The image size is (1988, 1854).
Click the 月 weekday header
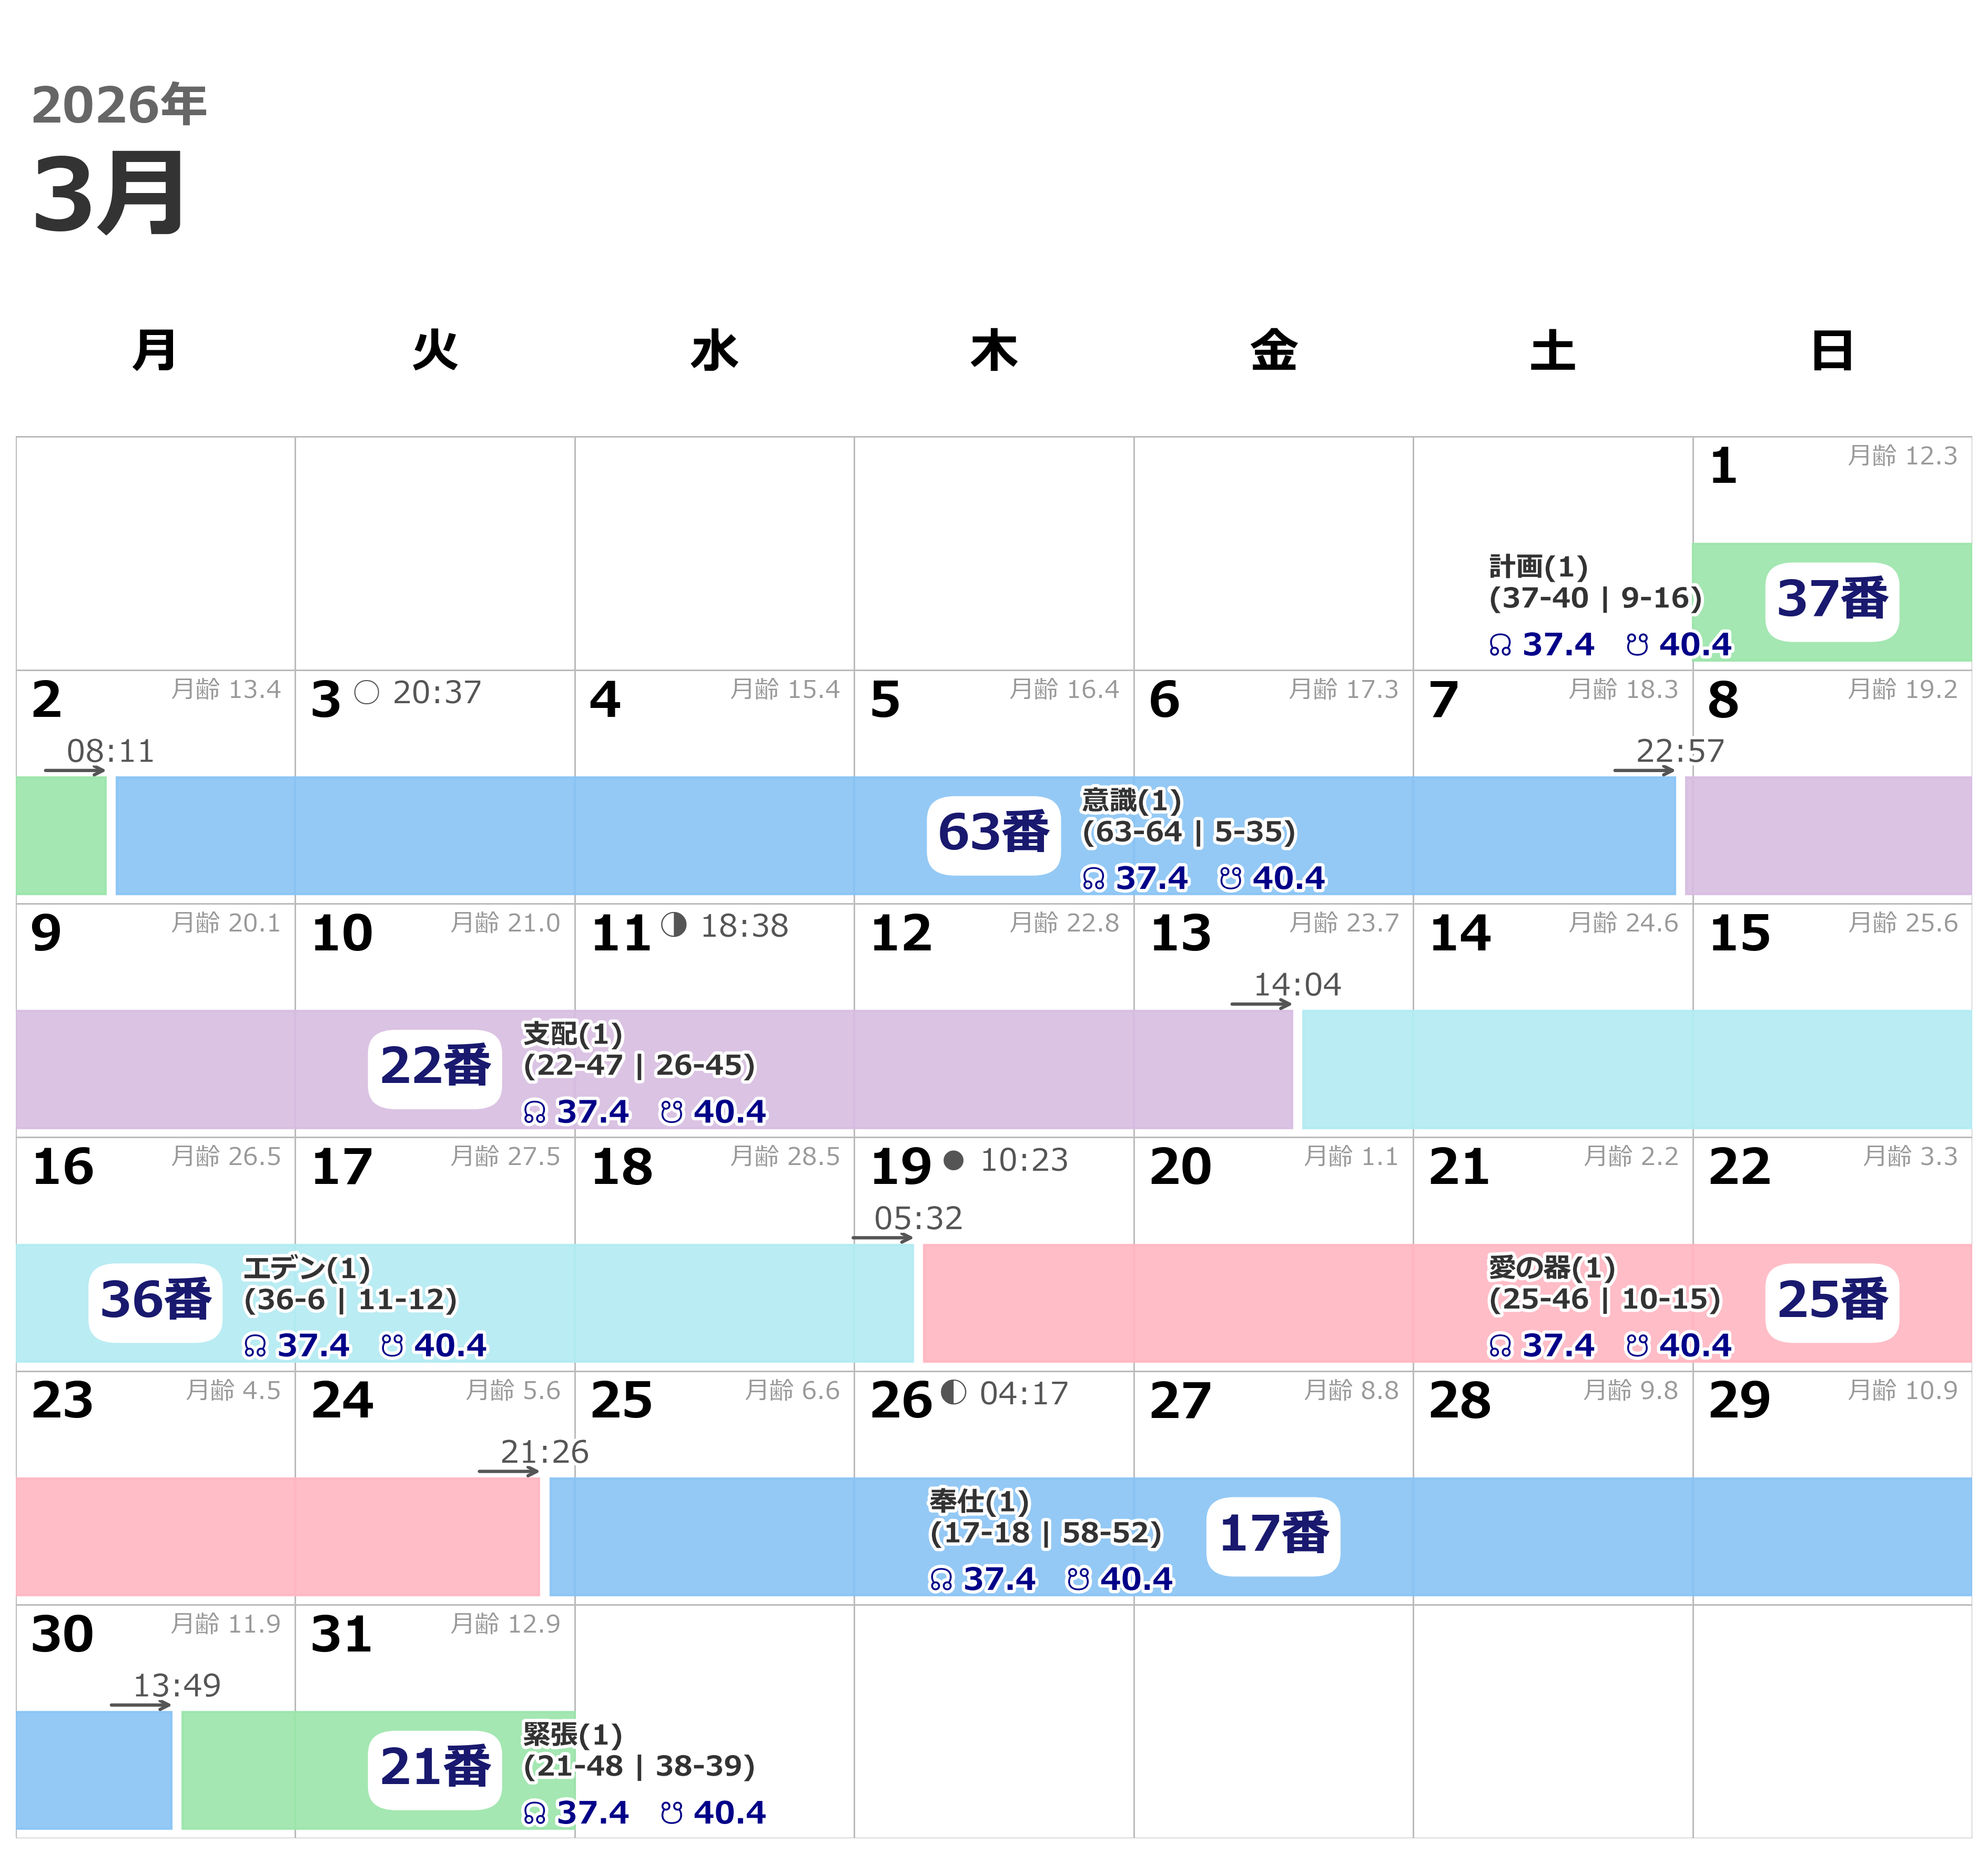pyautogui.click(x=155, y=350)
